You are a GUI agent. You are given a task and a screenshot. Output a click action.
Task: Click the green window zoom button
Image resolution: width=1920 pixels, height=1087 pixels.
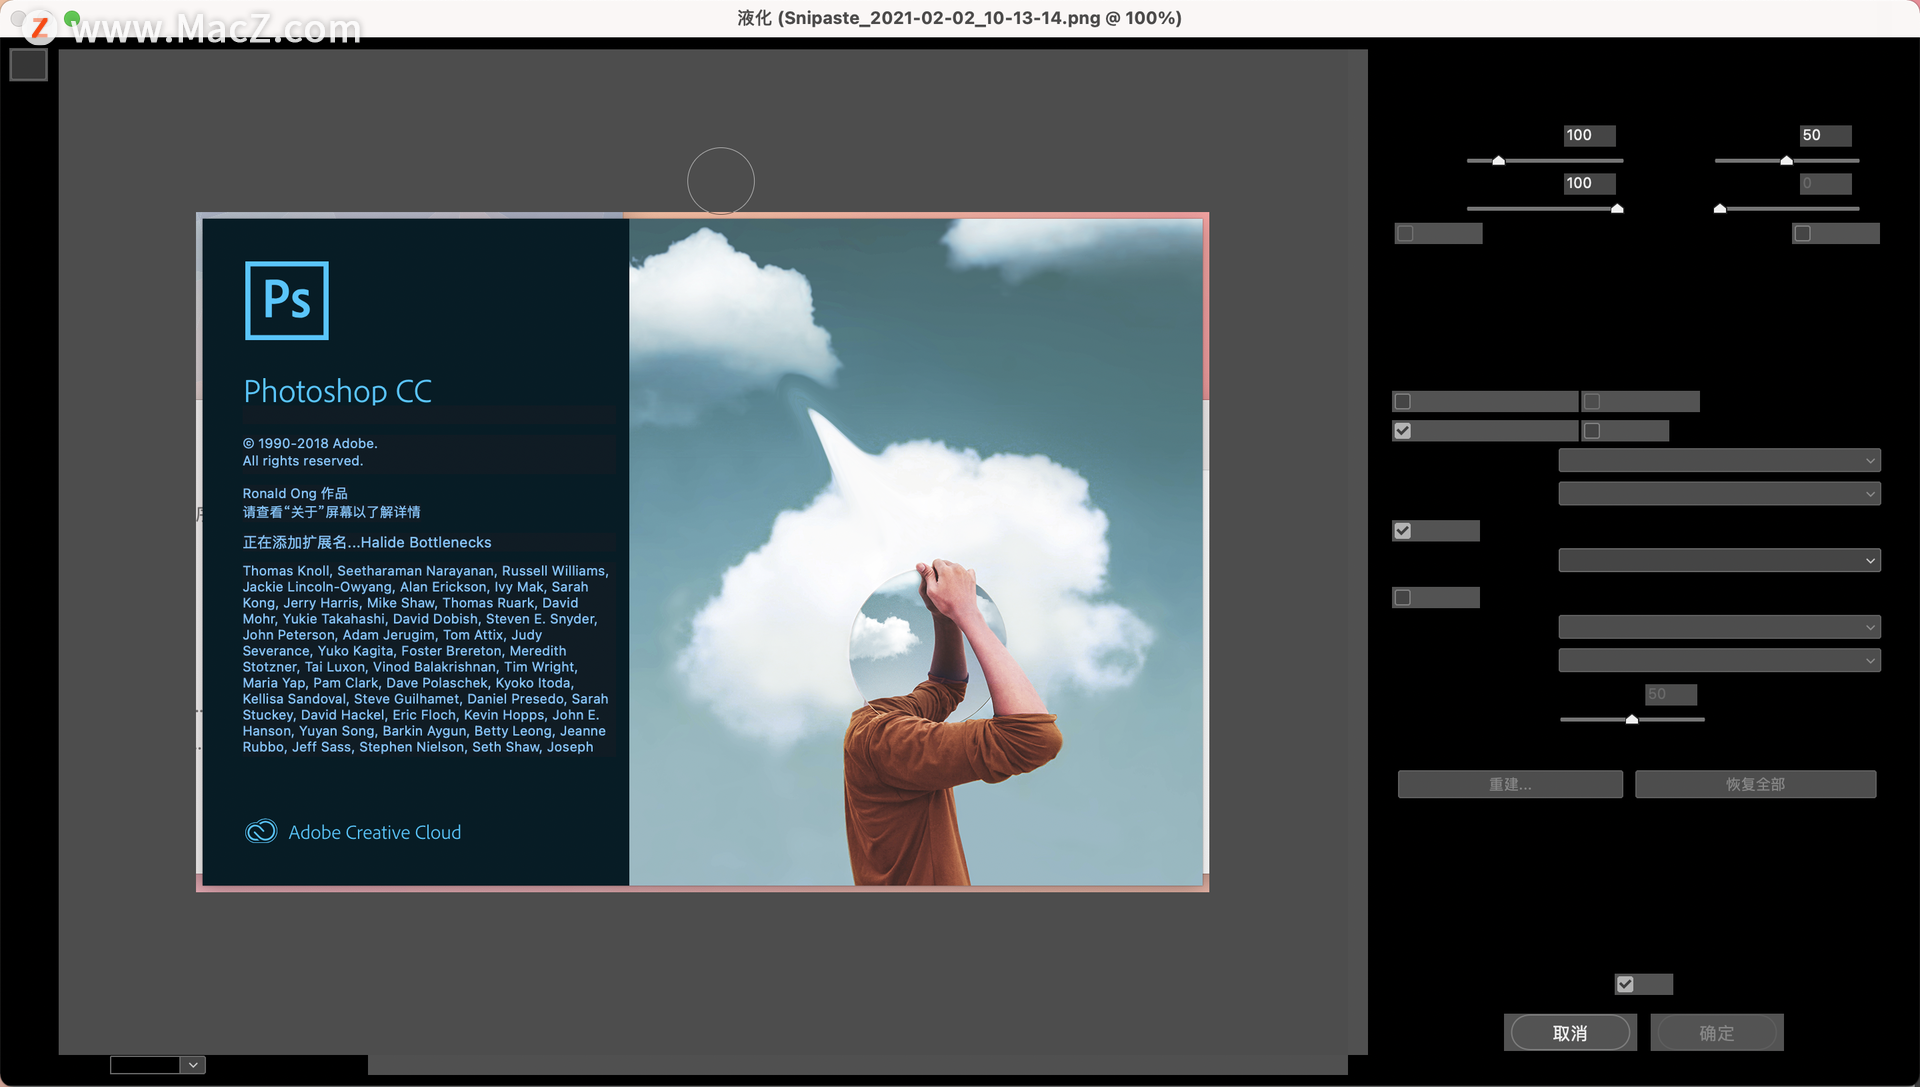click(x=72, y=18)
